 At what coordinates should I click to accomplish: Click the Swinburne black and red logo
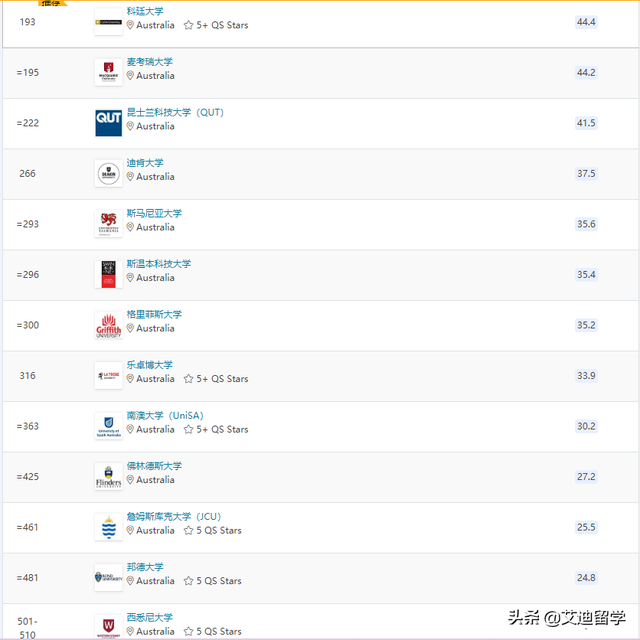109,274
